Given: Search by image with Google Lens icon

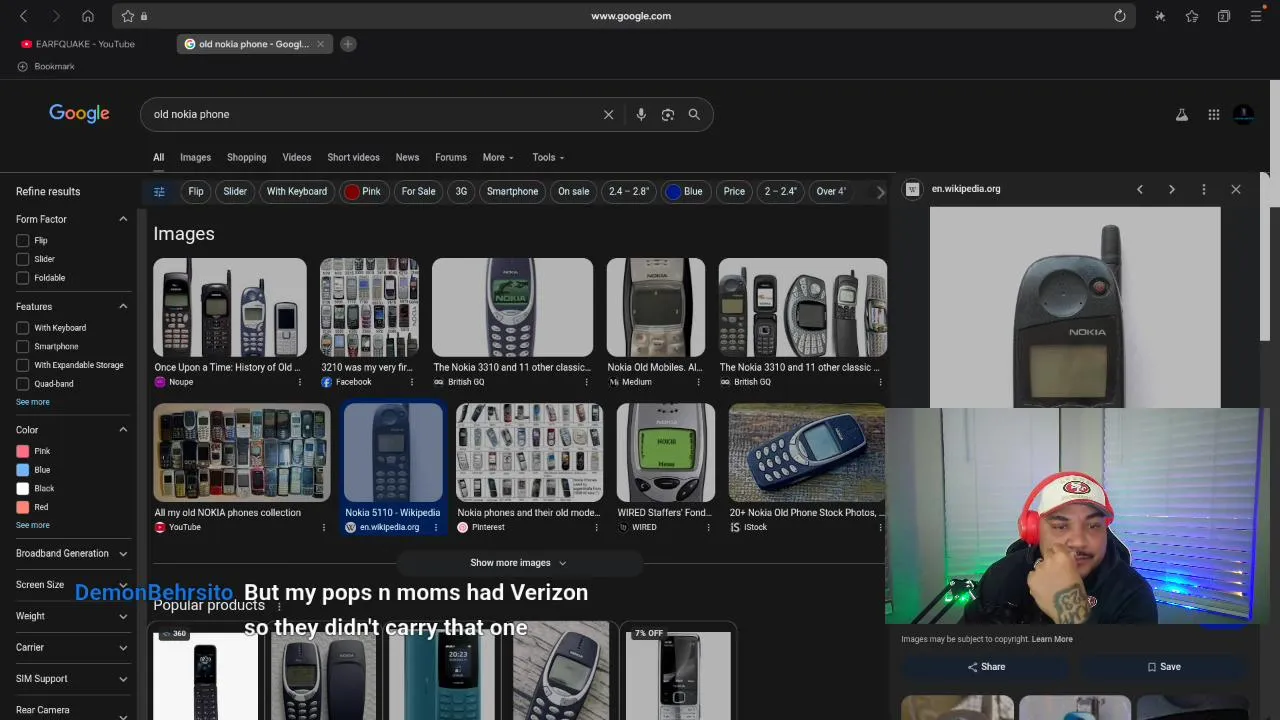Looking at the screenshot, I should pos(668,114).
